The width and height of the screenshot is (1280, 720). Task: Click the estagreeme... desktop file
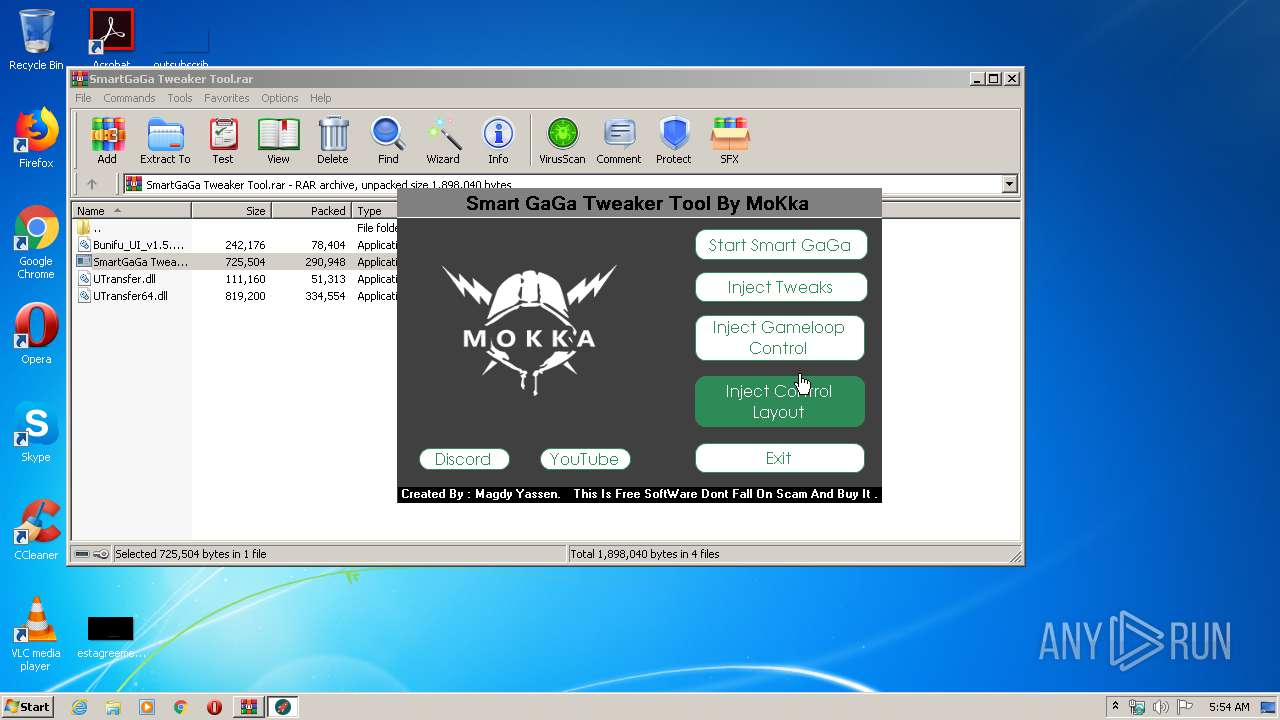(111, 636)
